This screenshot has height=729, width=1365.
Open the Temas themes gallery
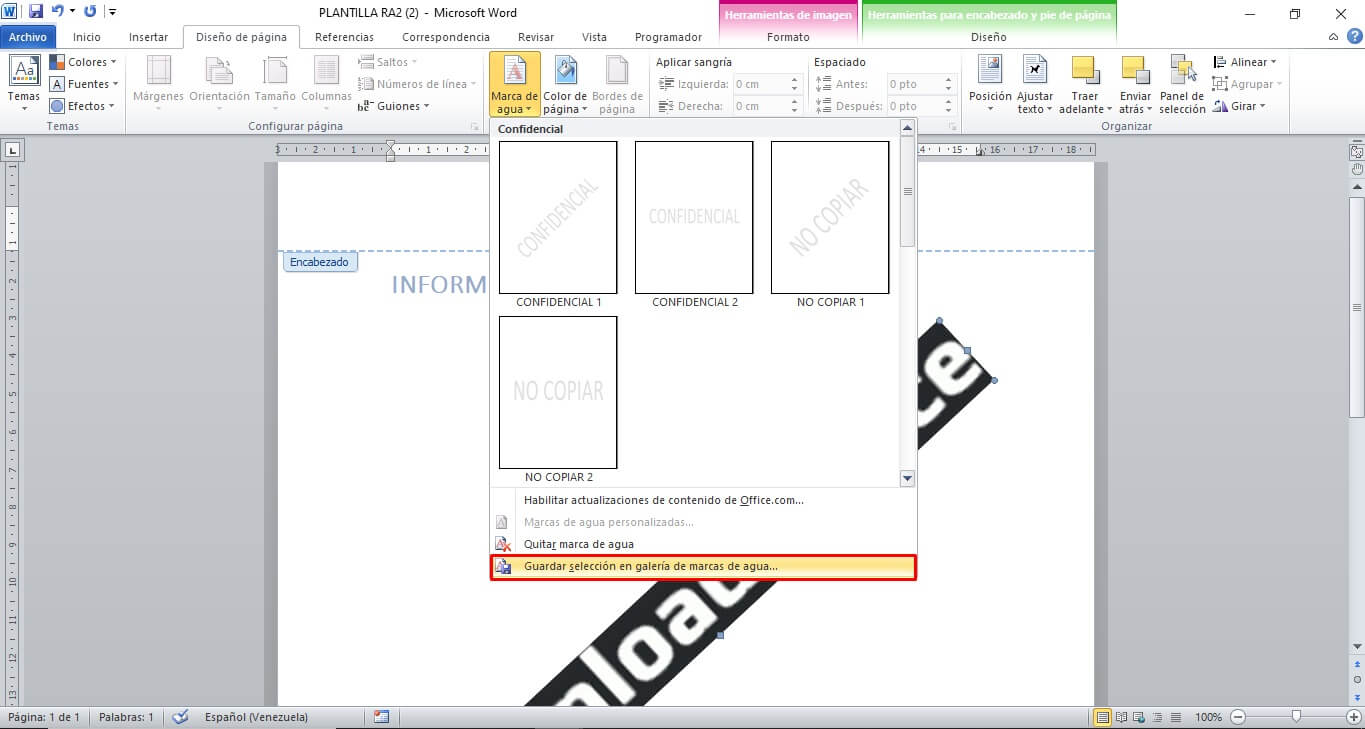(x=24, y=84)
